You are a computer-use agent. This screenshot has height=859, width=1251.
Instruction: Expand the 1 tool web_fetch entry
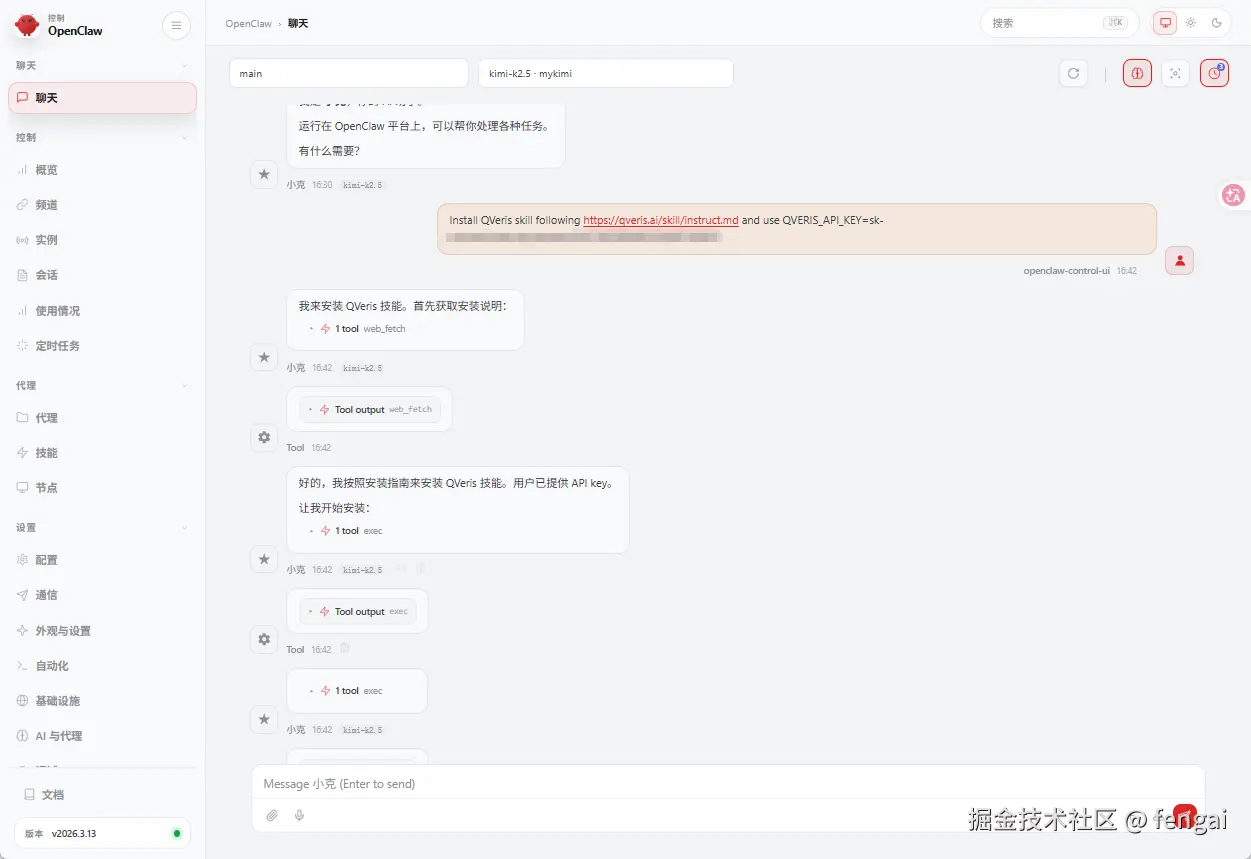[357, 329]
